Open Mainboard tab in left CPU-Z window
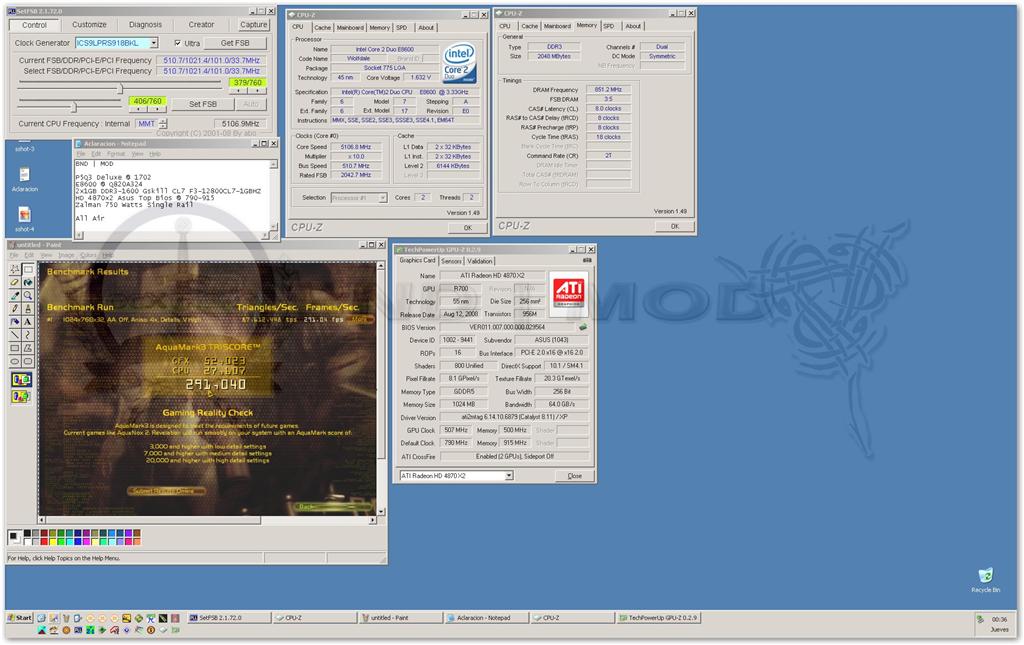The image size is (1024, 645). pos(350,27)
